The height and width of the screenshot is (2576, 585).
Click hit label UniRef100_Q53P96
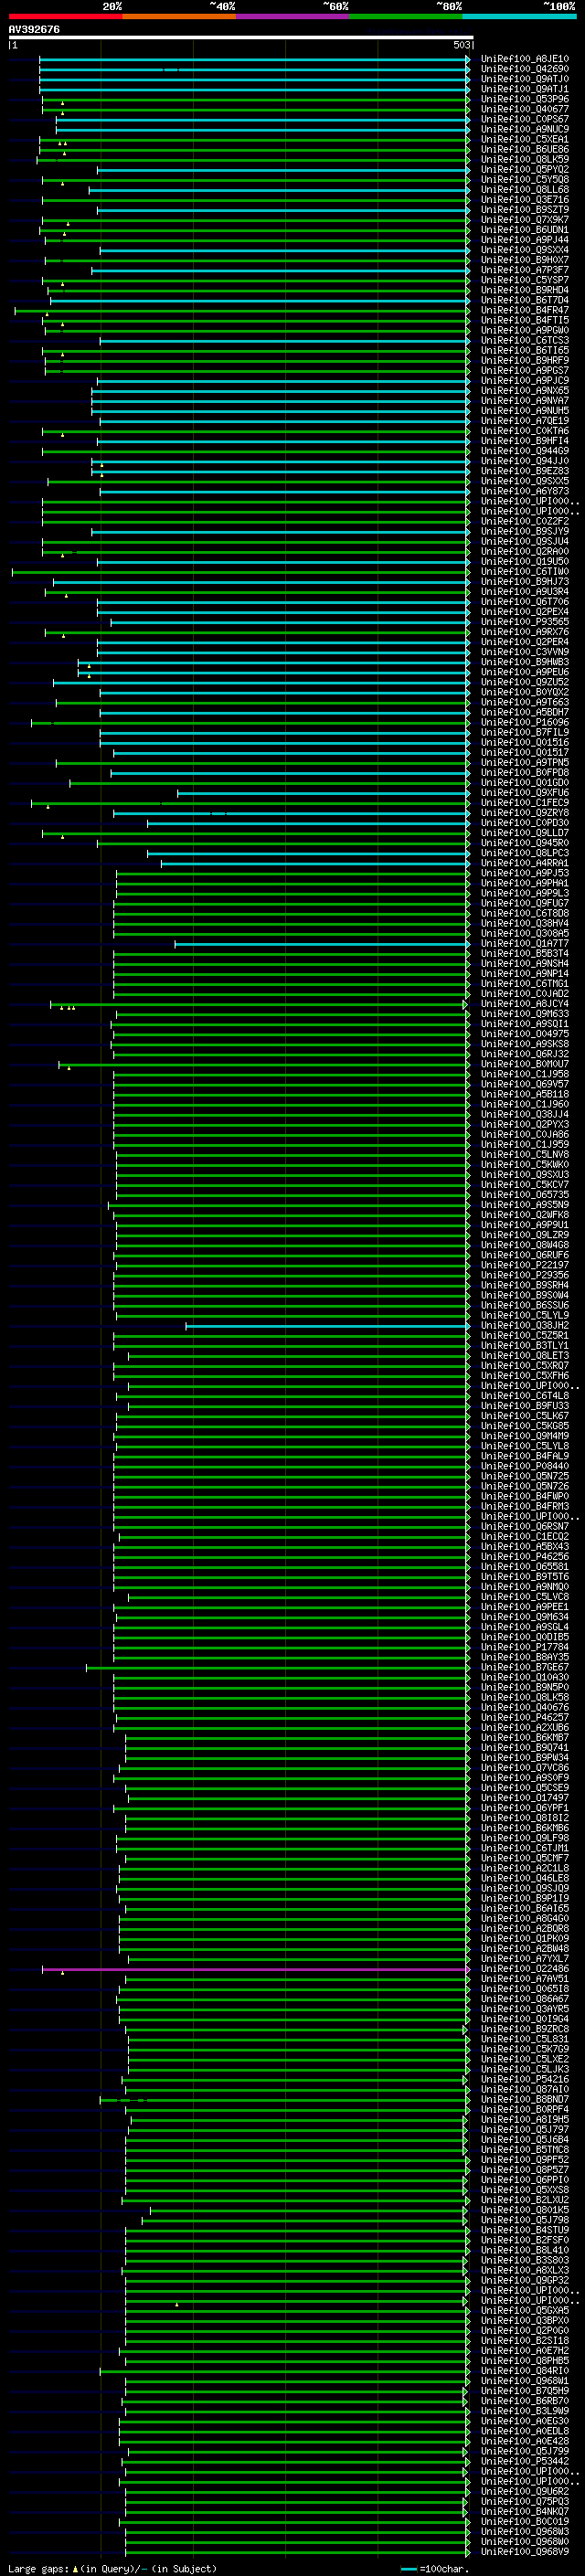pyautogui.click(x=525, y=100)
